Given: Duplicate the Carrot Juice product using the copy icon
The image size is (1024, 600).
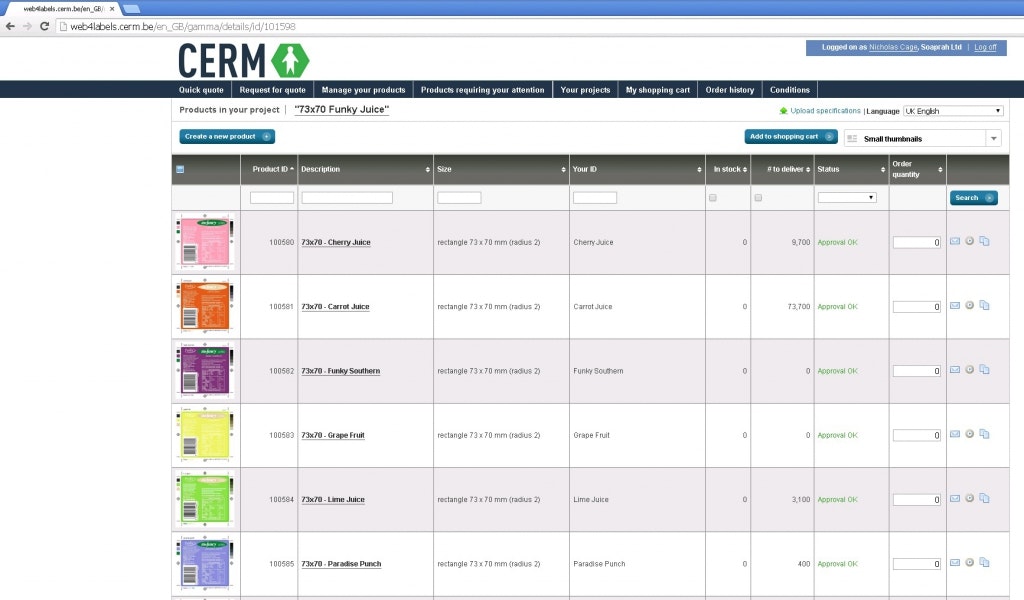Looking at the screenshot, I should 984,305.
